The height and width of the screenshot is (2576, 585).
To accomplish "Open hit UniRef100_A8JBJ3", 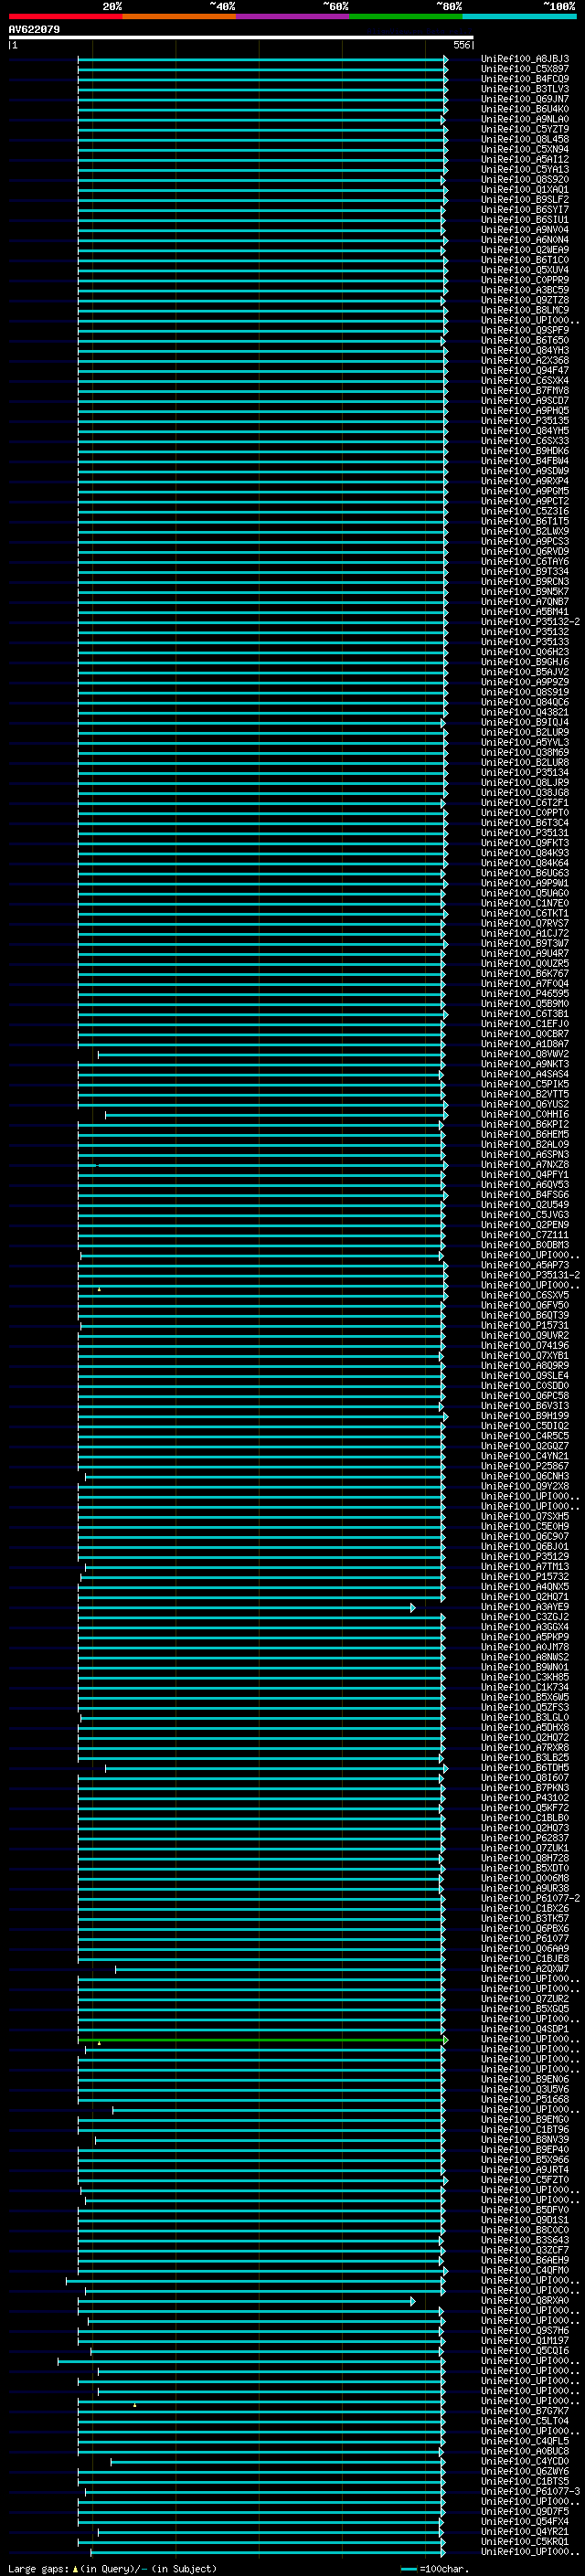I will coord(525,59).
